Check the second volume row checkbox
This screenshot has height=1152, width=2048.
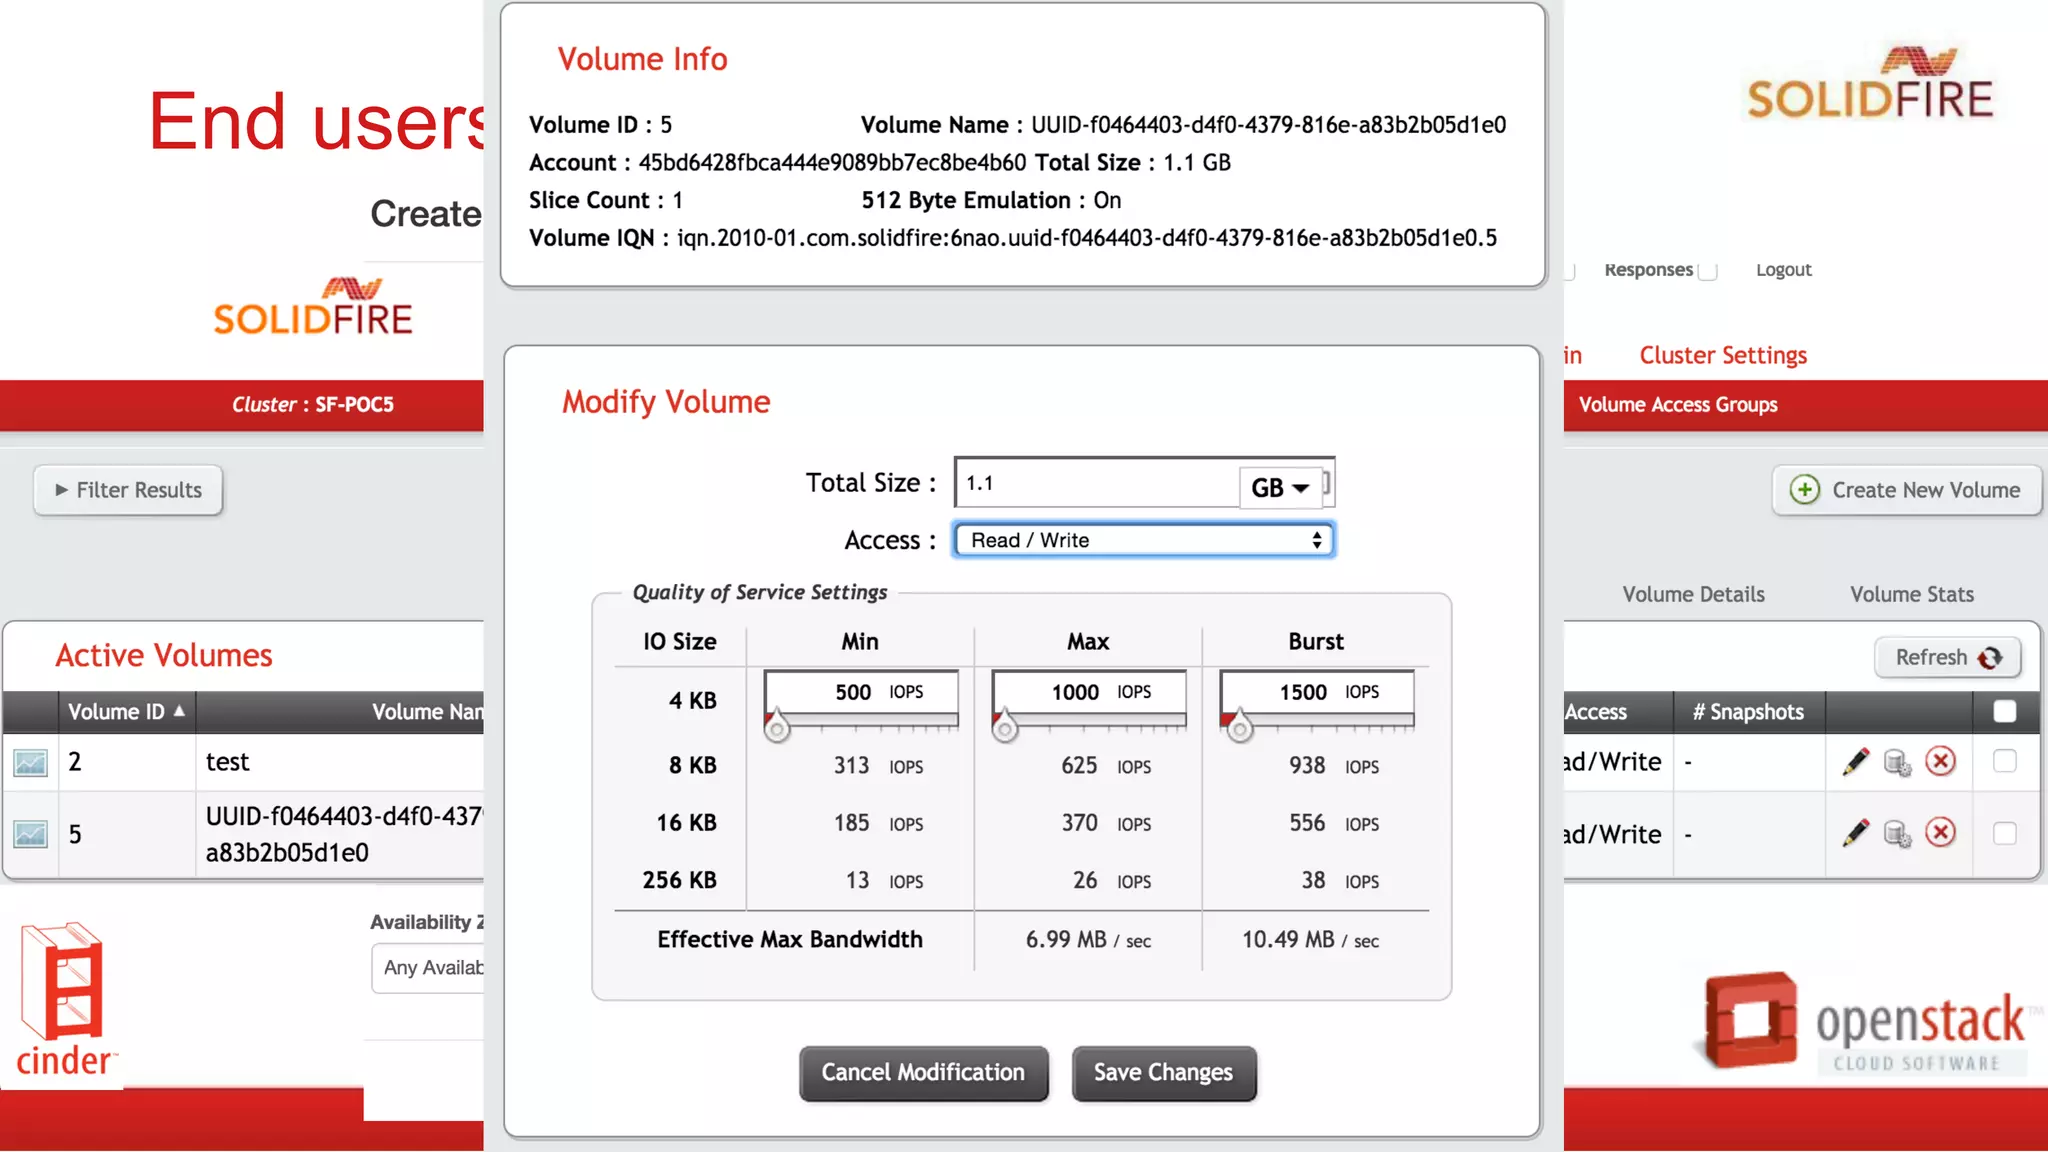[2004, 833]
